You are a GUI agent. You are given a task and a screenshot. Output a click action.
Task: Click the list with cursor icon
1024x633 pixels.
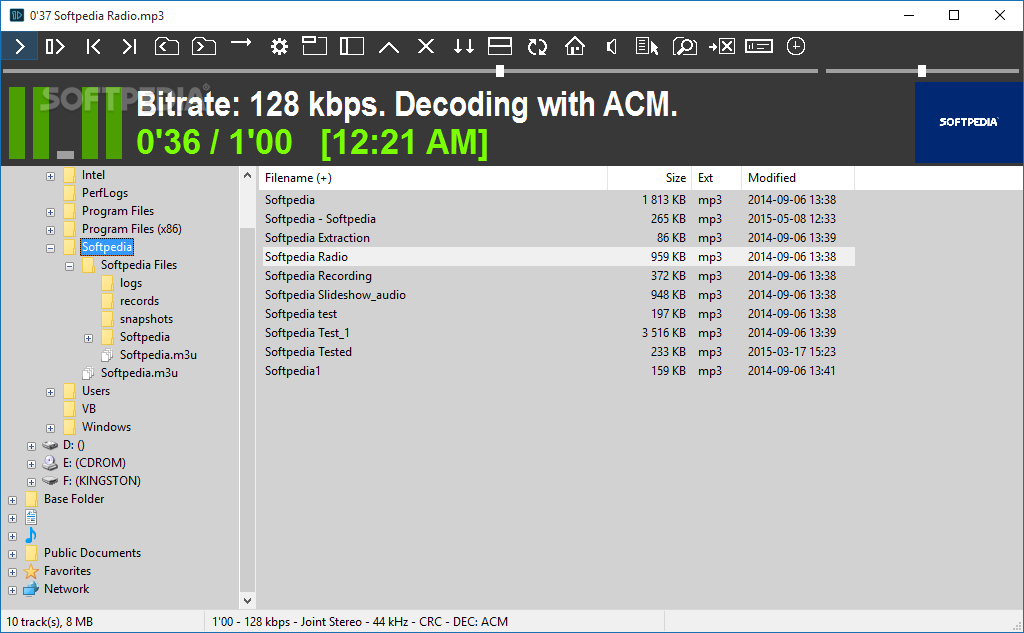(x=647, y=46)
